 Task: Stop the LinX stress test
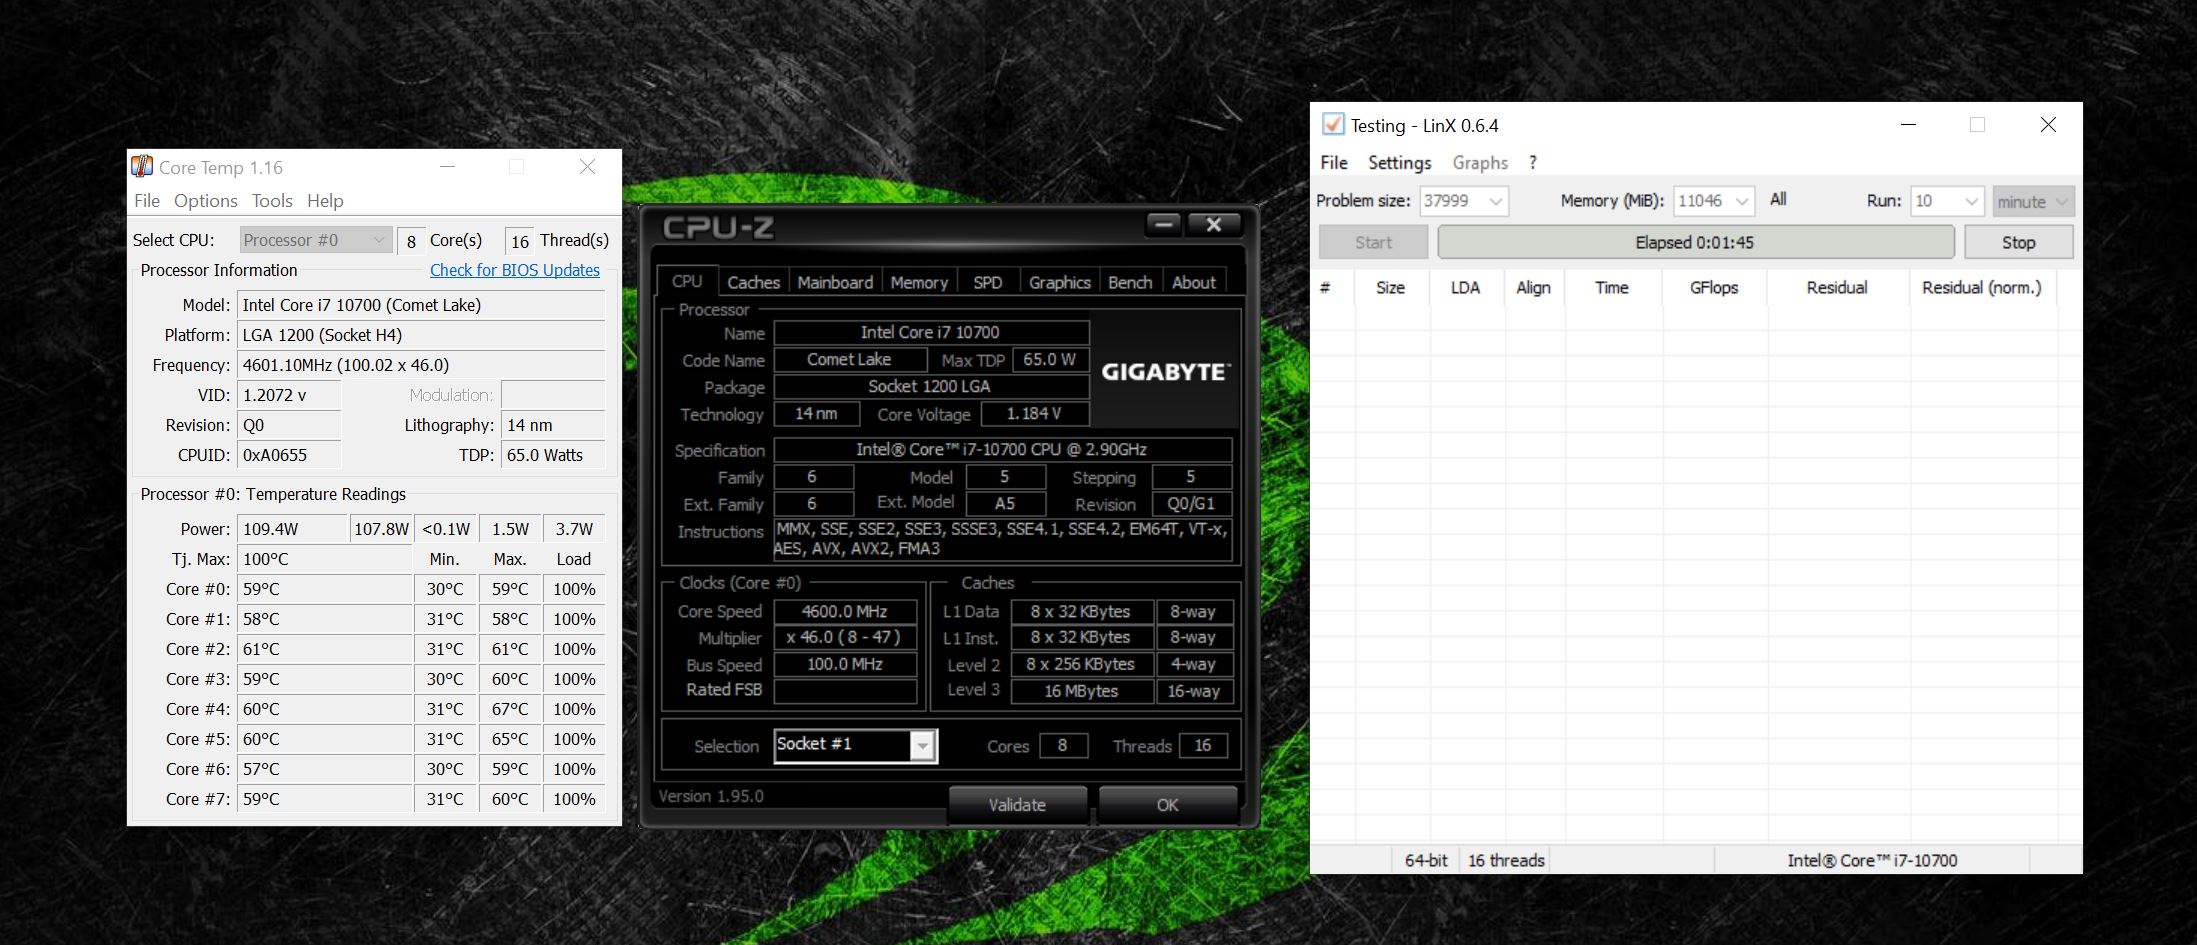(x=2017, y=242)
